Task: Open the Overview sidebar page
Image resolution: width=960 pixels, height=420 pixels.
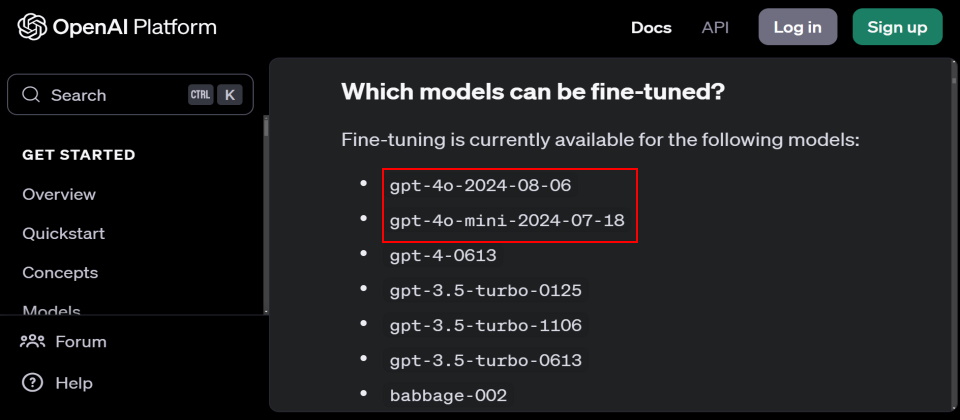Action: [x=59, y=194]
